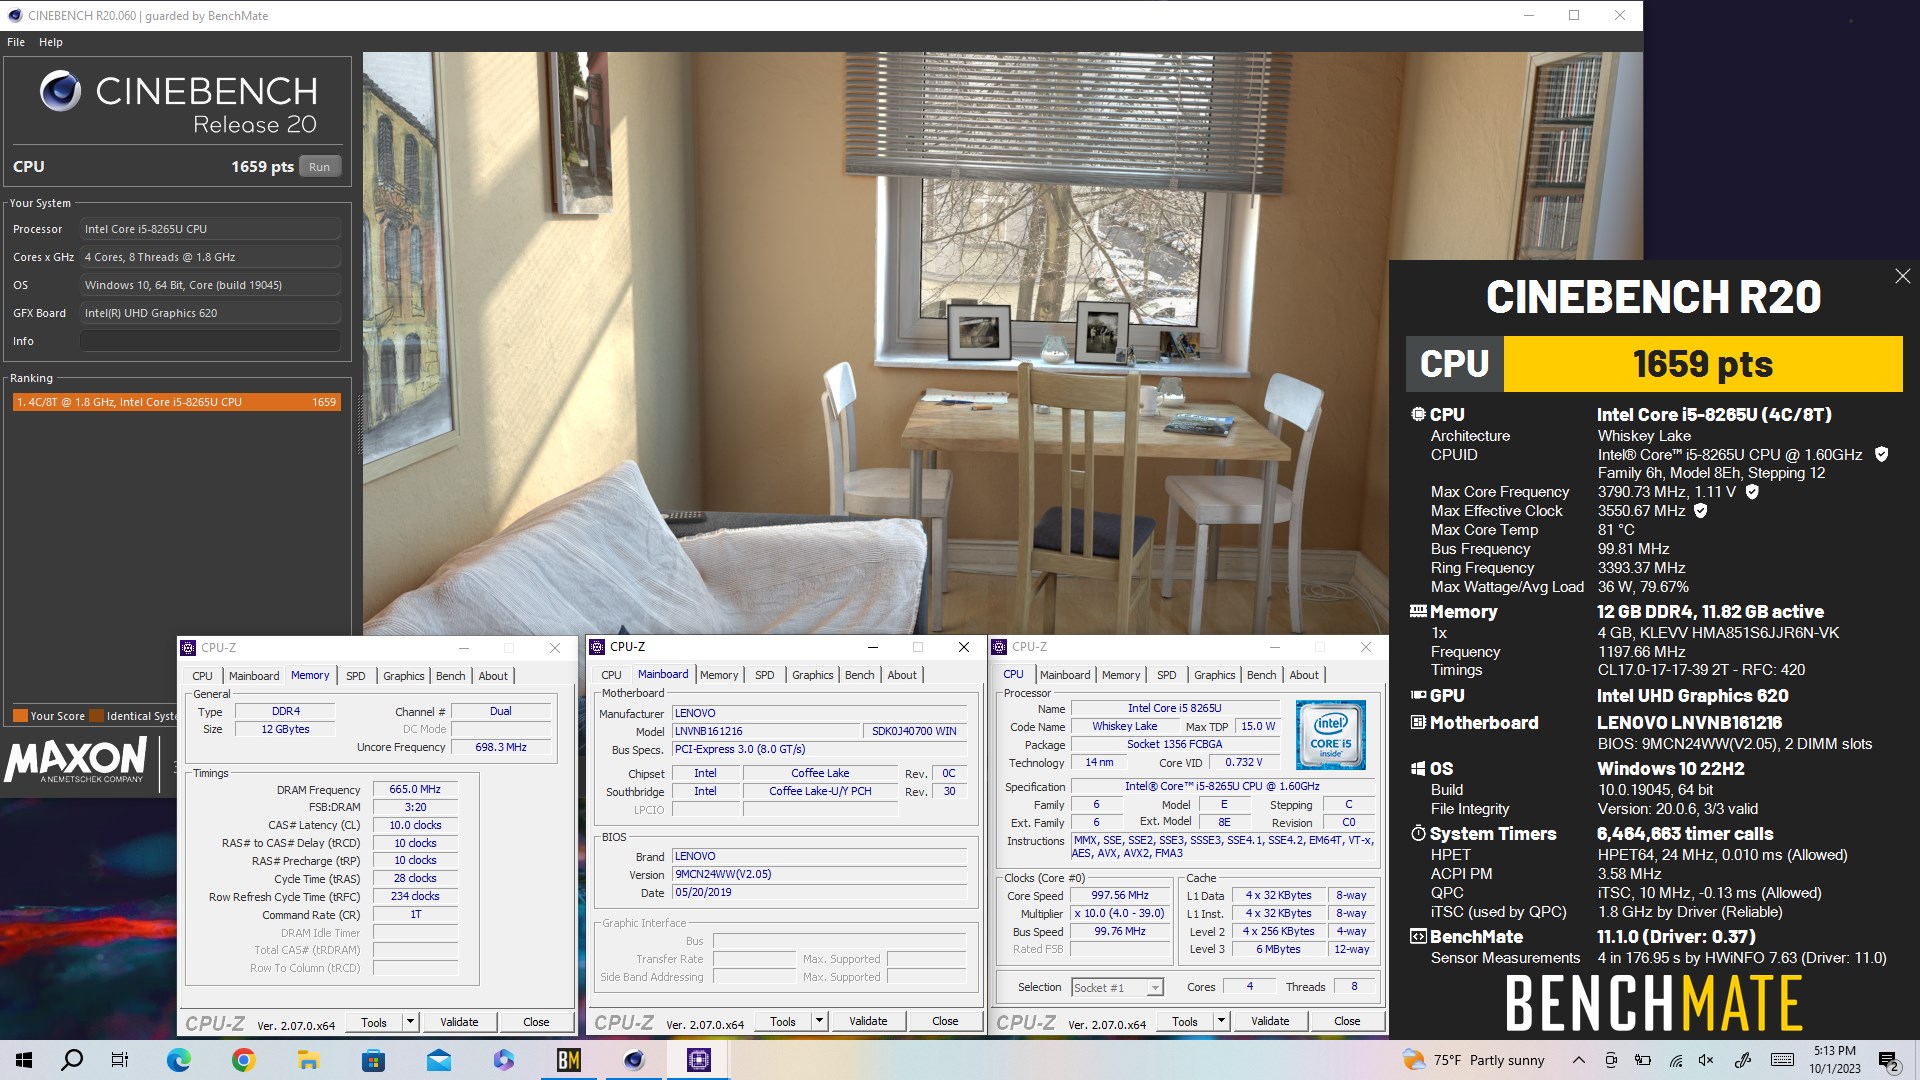Viewport: 1920px width, 1080px height.
Task: Launch Microsoft Edge from taskbar
Action: [179, 1060]
